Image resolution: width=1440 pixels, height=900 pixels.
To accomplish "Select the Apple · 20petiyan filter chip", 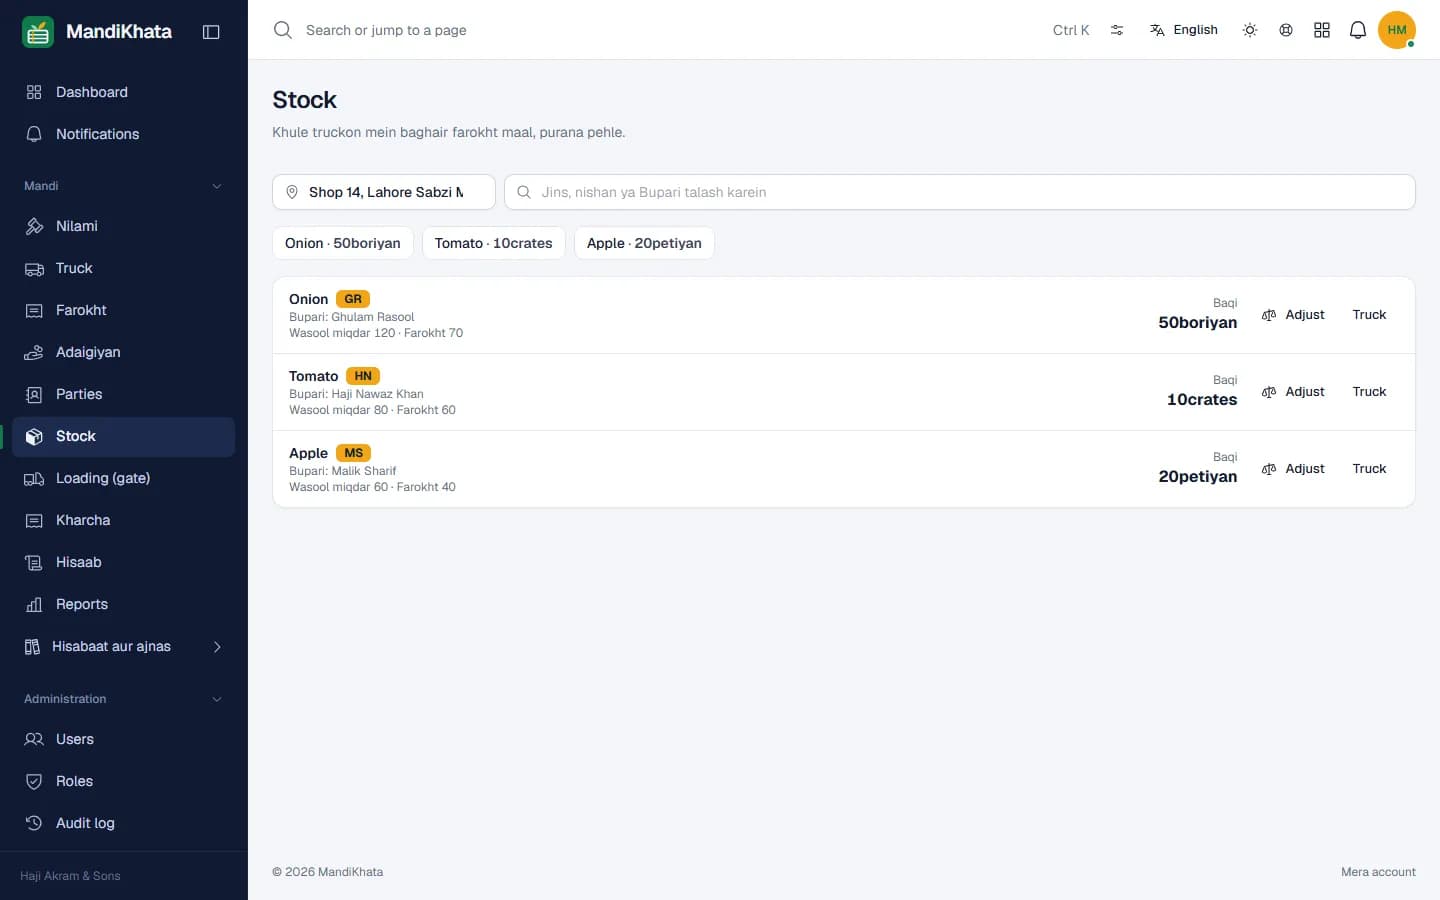I will pyautogui.click(x=644, y=243).
